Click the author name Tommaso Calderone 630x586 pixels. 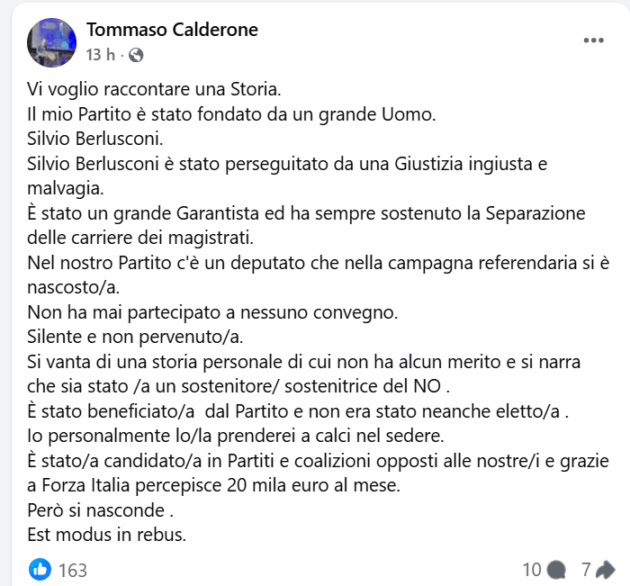click(x=172, y=30)
